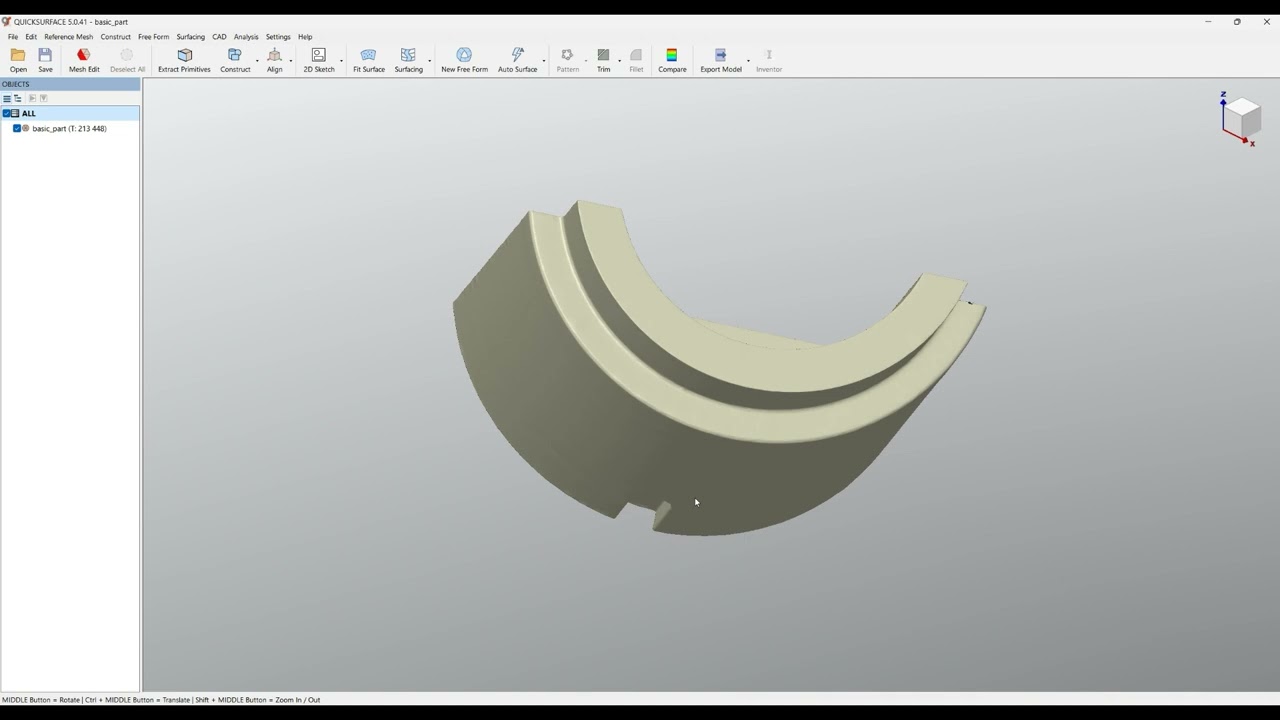This screenshot has width=1280, height=720.
Task: Start a 2D Sketch
Action: [319, 60]
